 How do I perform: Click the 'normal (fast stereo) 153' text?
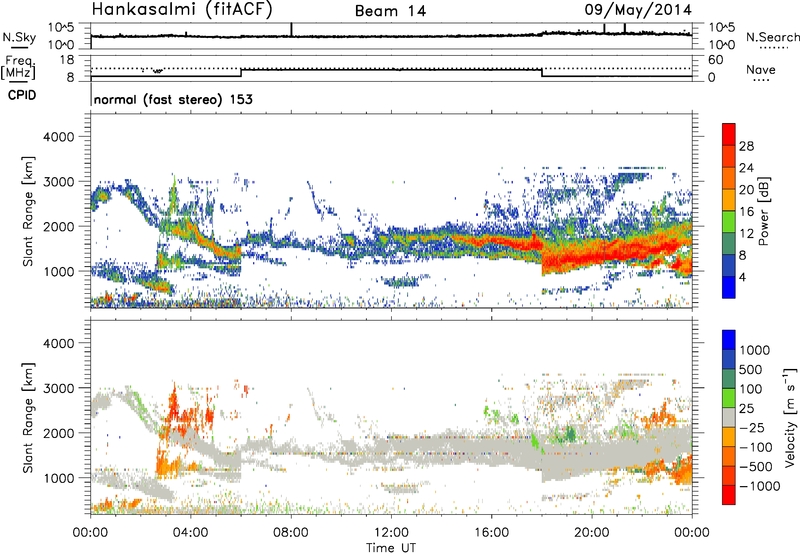[x=173, y=99]
